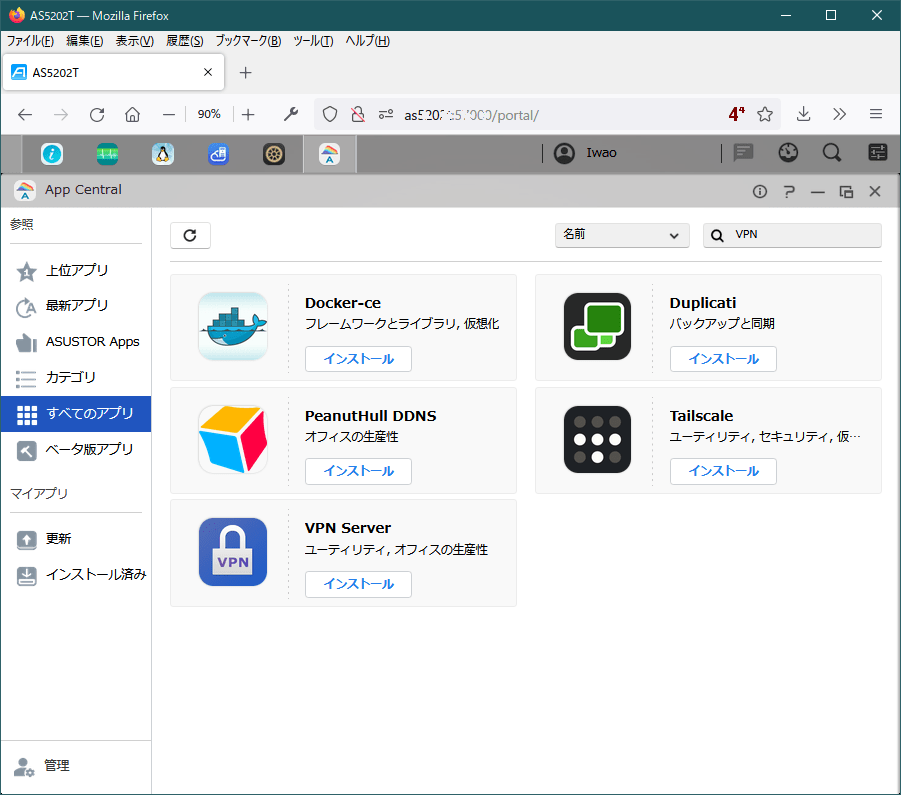Reload the current page

(97, 115)
